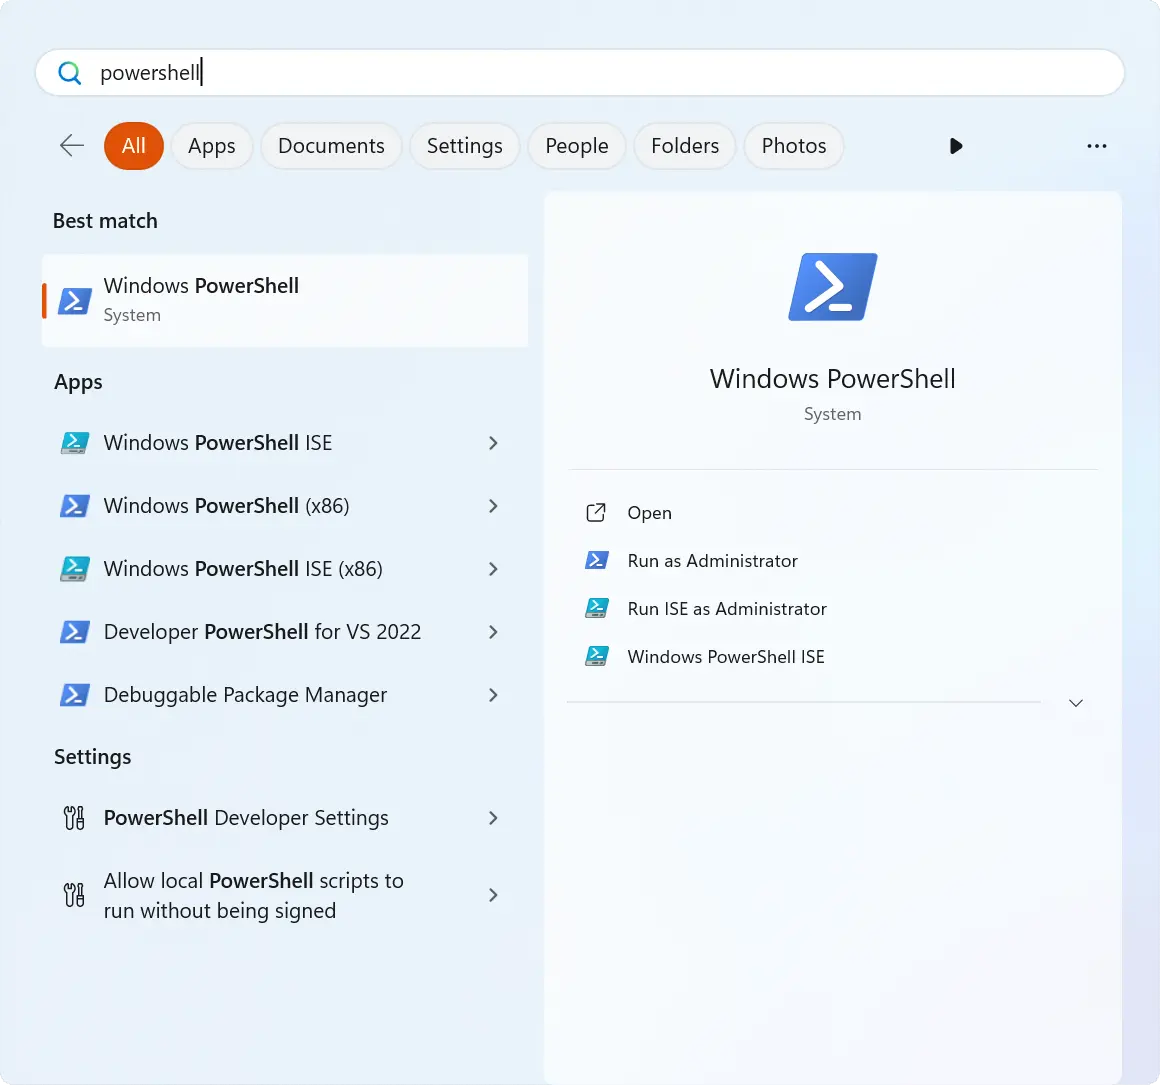
Task: Expand Developer PowerShell for VS 2022 chevron
Action: pyautogui.click(x=493, y=632)
